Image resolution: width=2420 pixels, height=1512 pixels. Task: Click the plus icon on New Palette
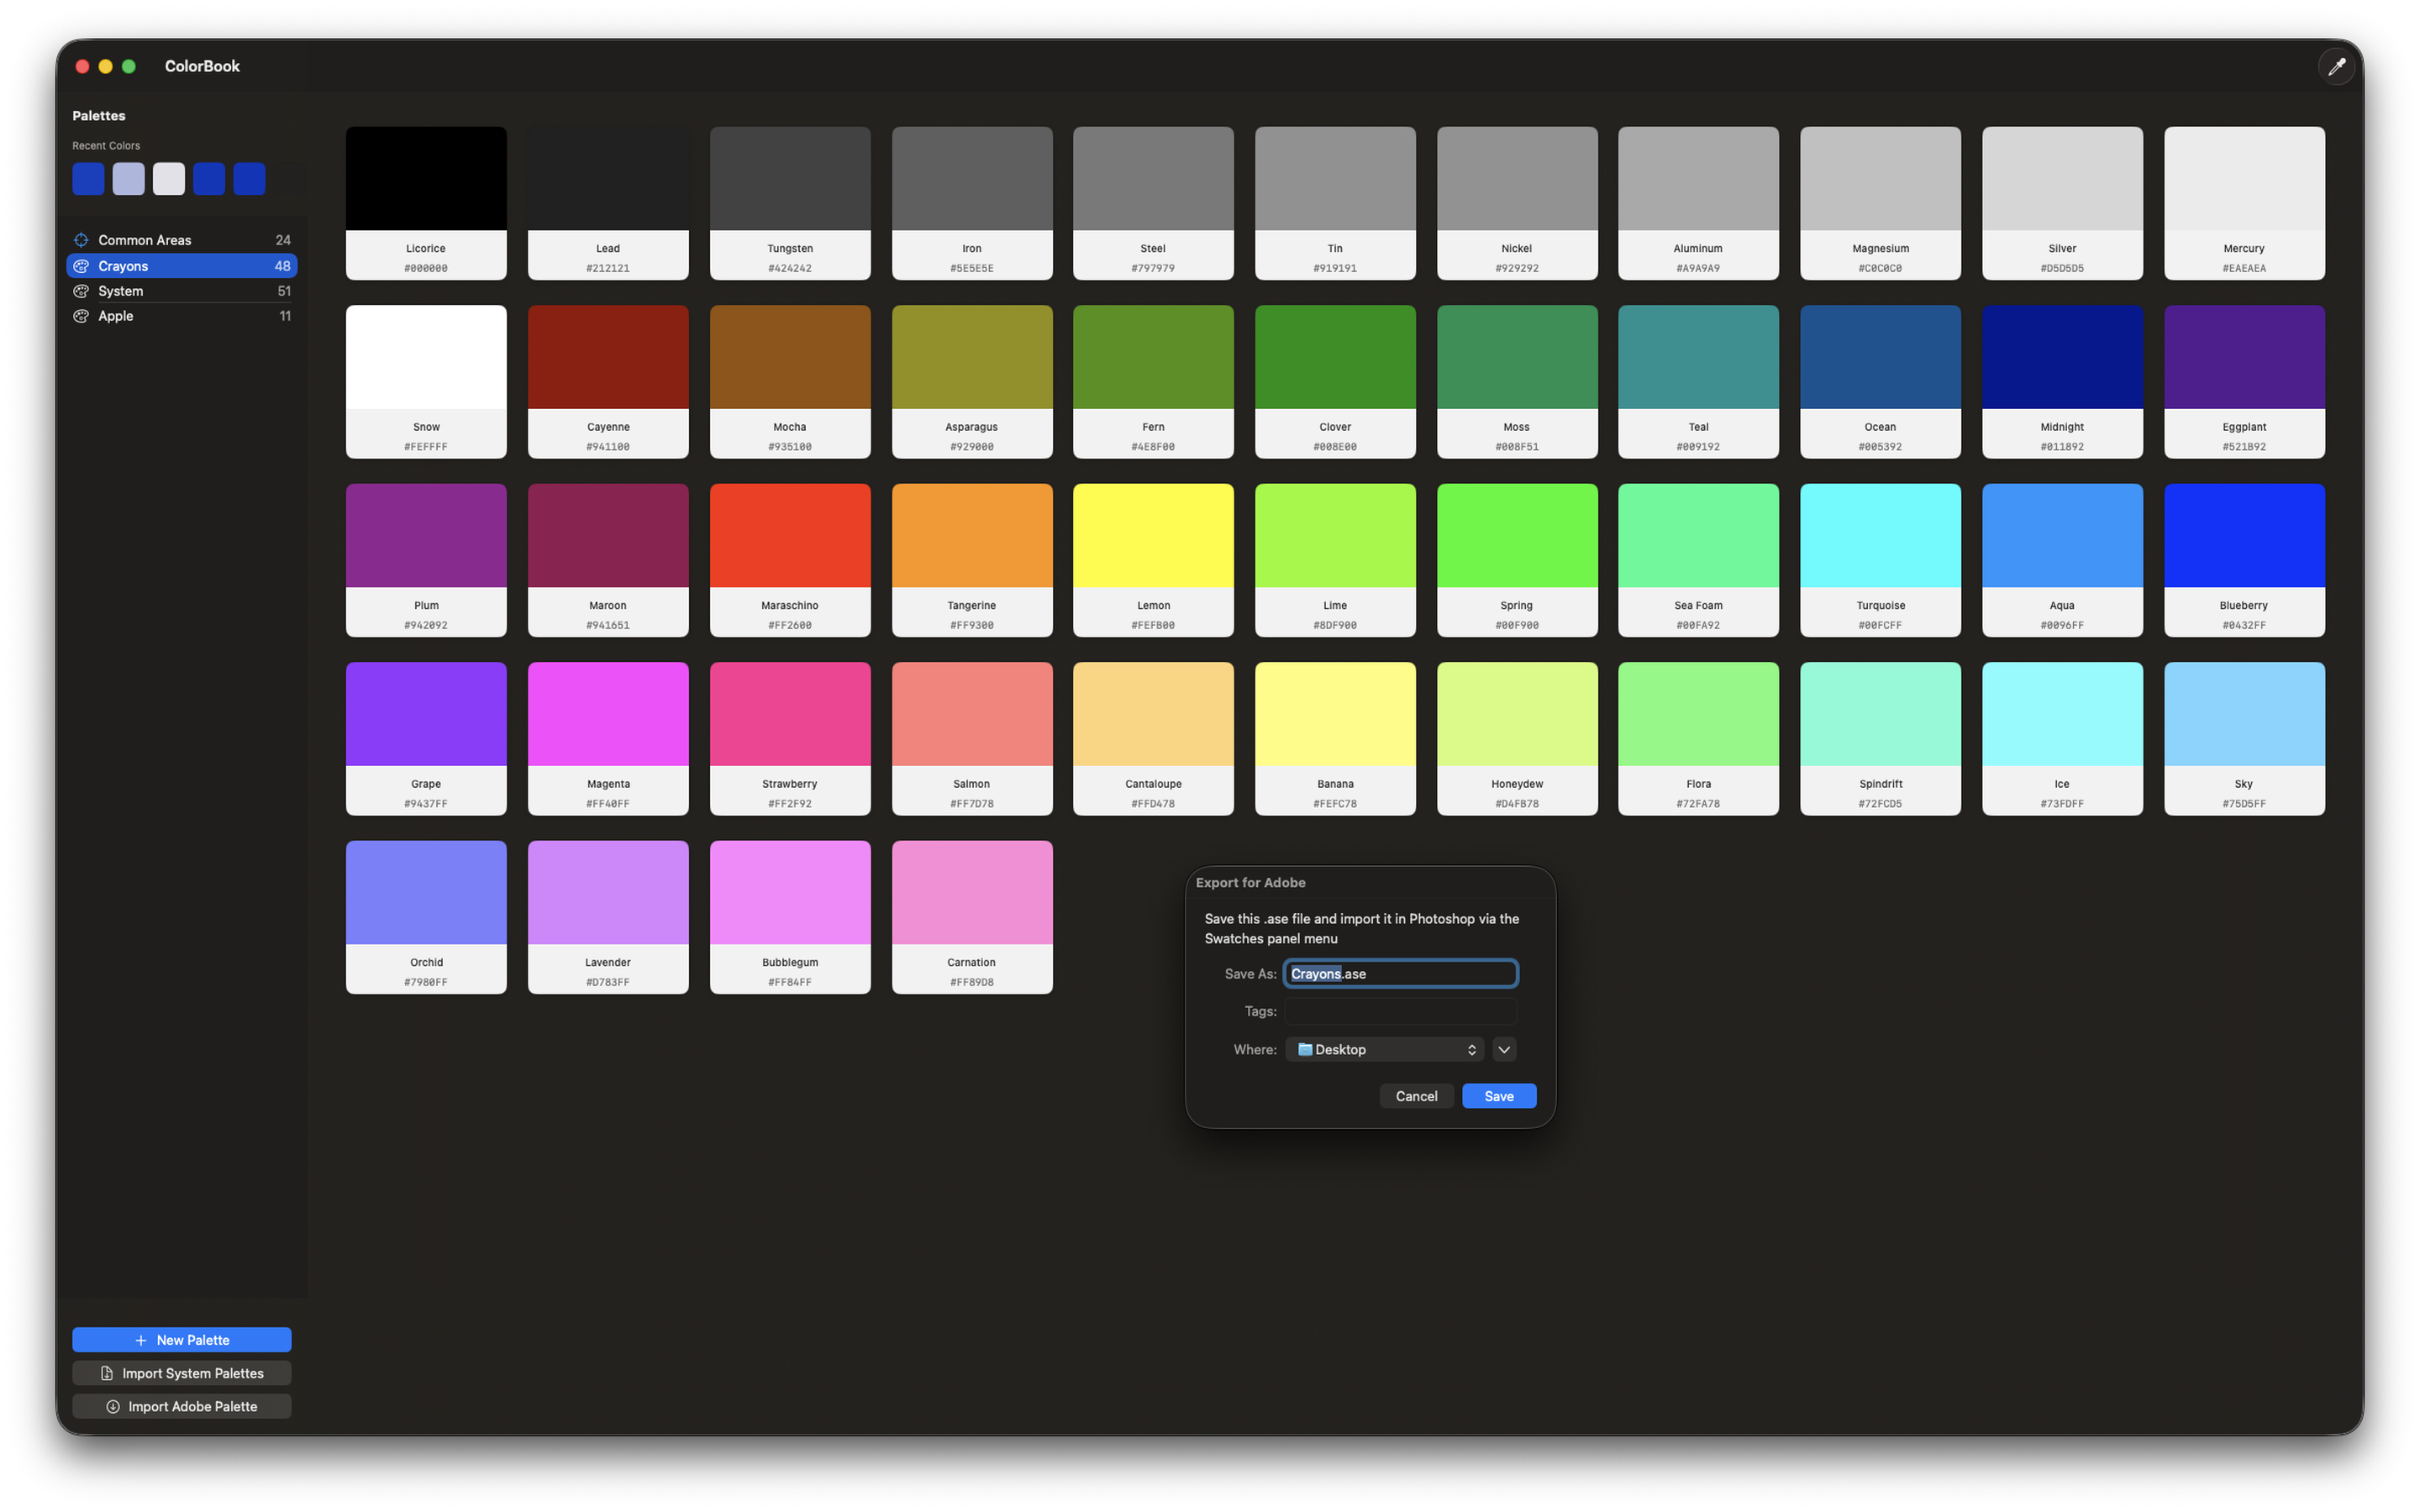(x=141, y=1340)
